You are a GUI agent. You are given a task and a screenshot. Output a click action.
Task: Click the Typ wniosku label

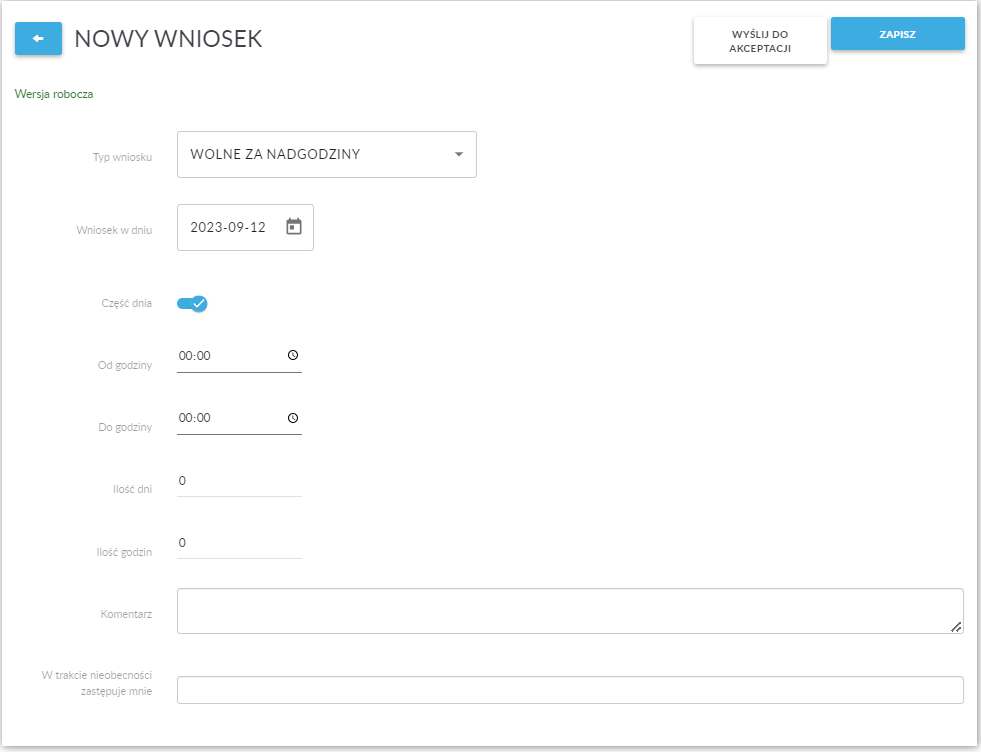click(123, 157)
